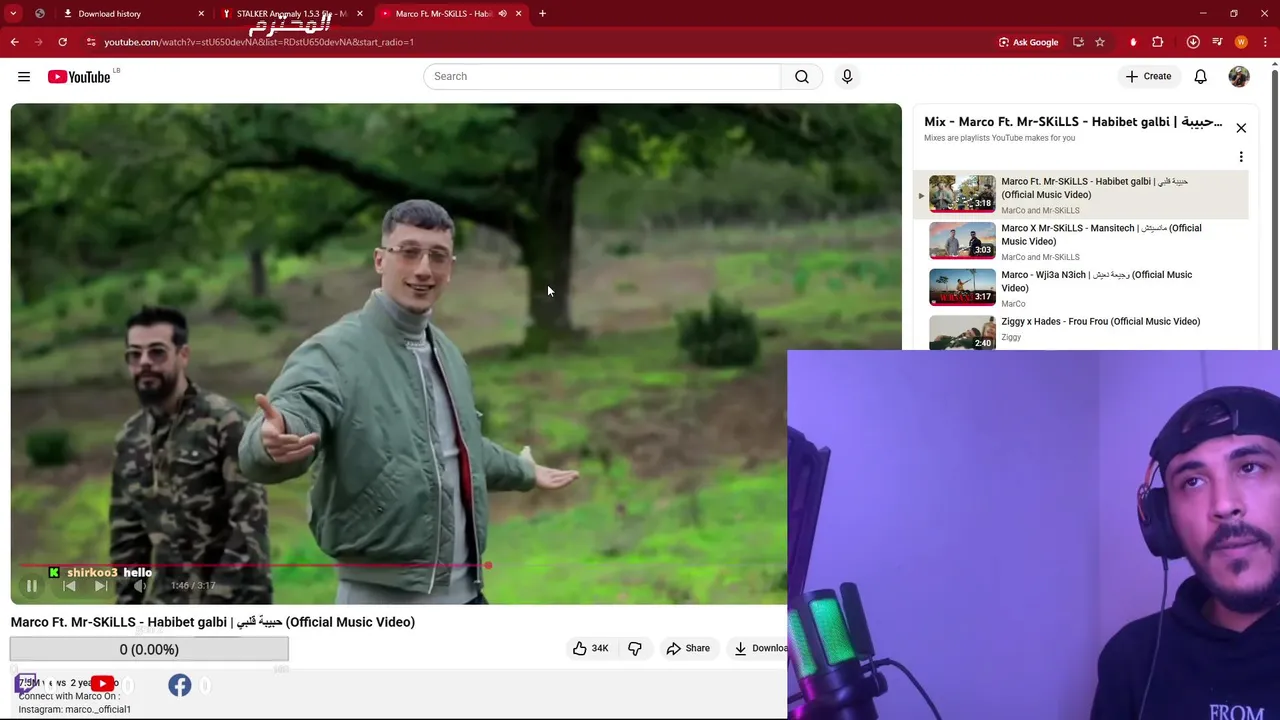Click the YouTube search magnifier button
This screenshot has width=1280, height=720.
802,76
